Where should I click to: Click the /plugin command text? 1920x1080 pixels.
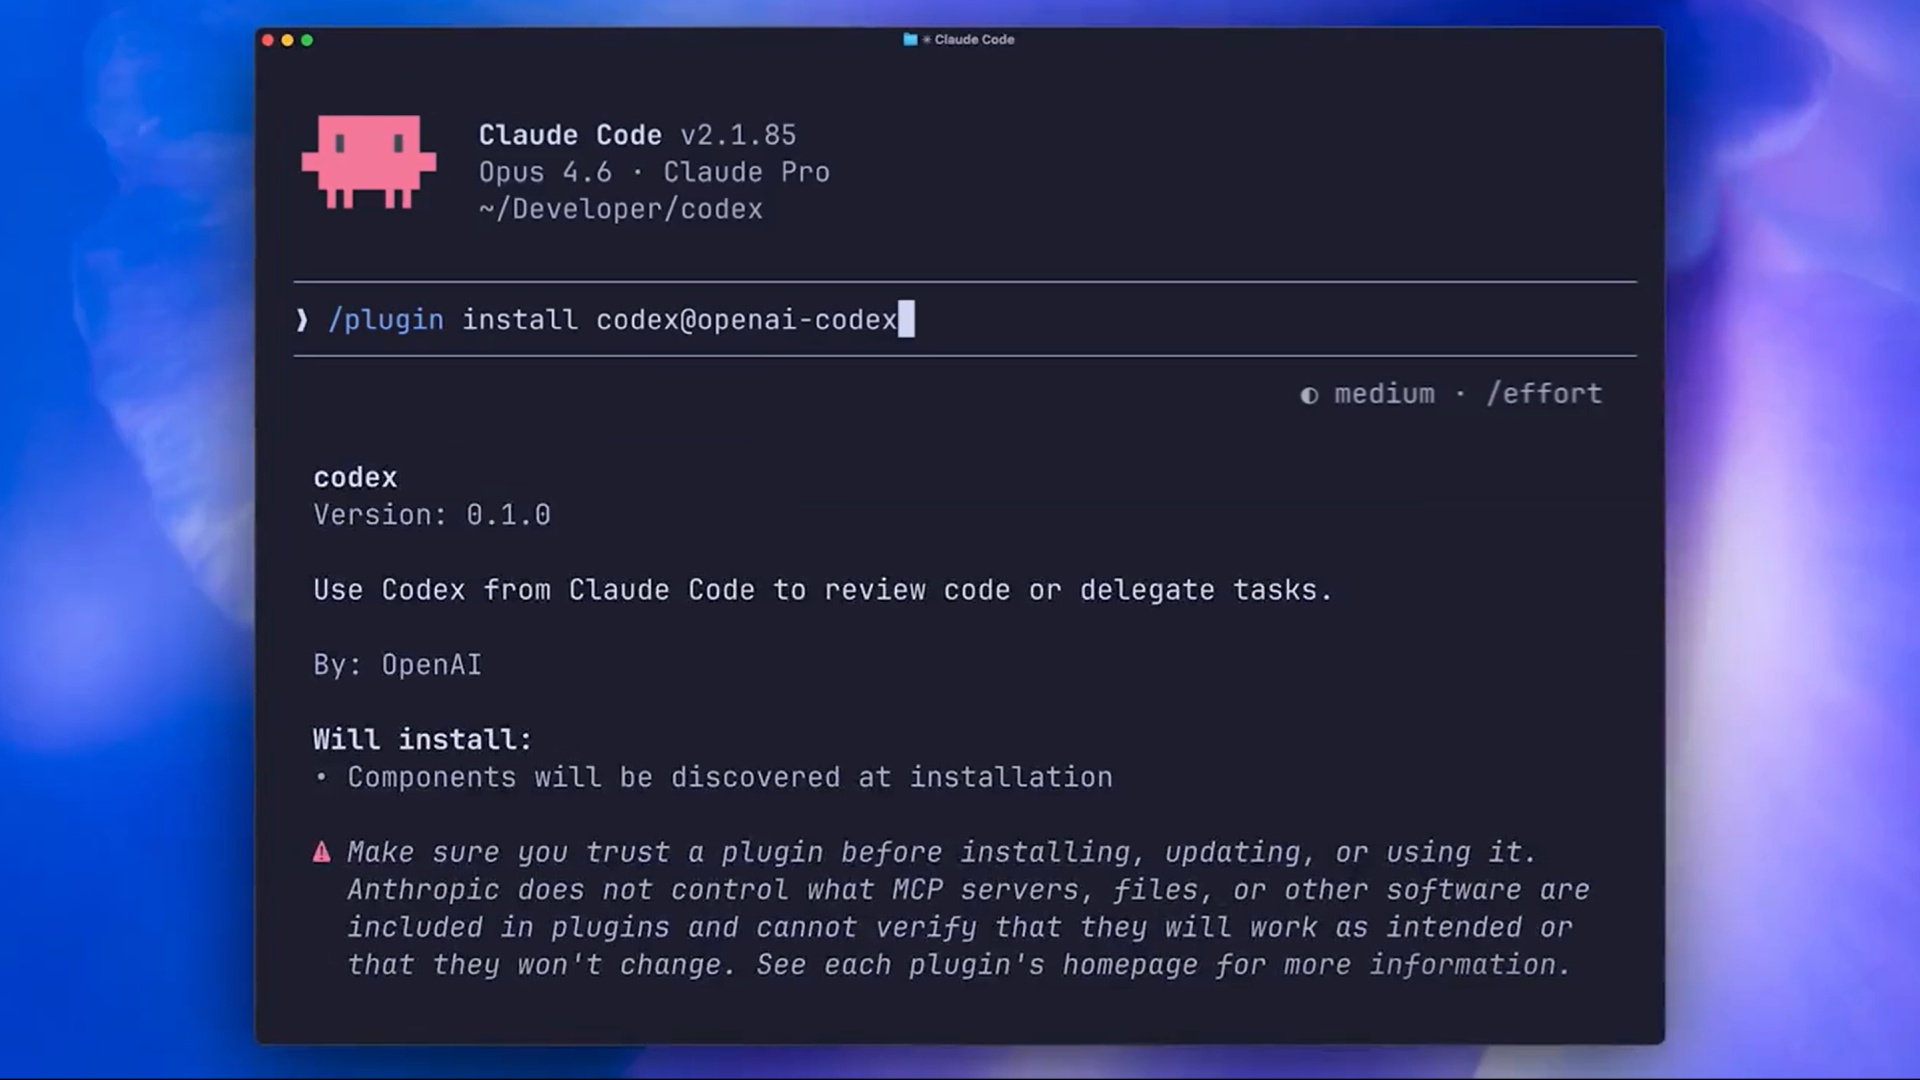pos(386,320)
